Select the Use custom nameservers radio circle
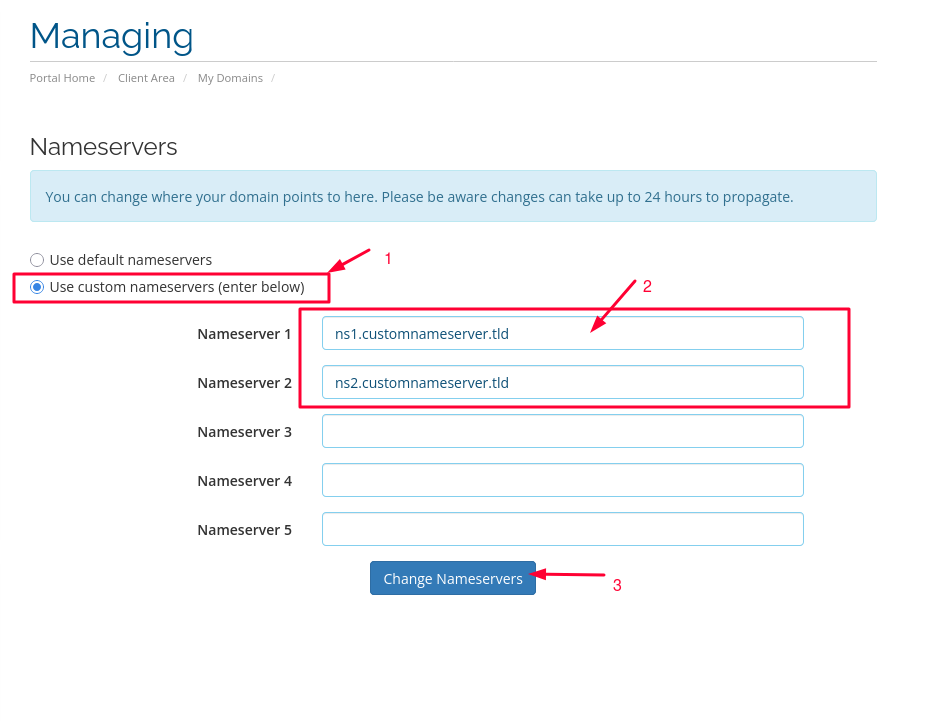Image resolution: width=949 pixels, height=721 pixels. coord(37,287)
